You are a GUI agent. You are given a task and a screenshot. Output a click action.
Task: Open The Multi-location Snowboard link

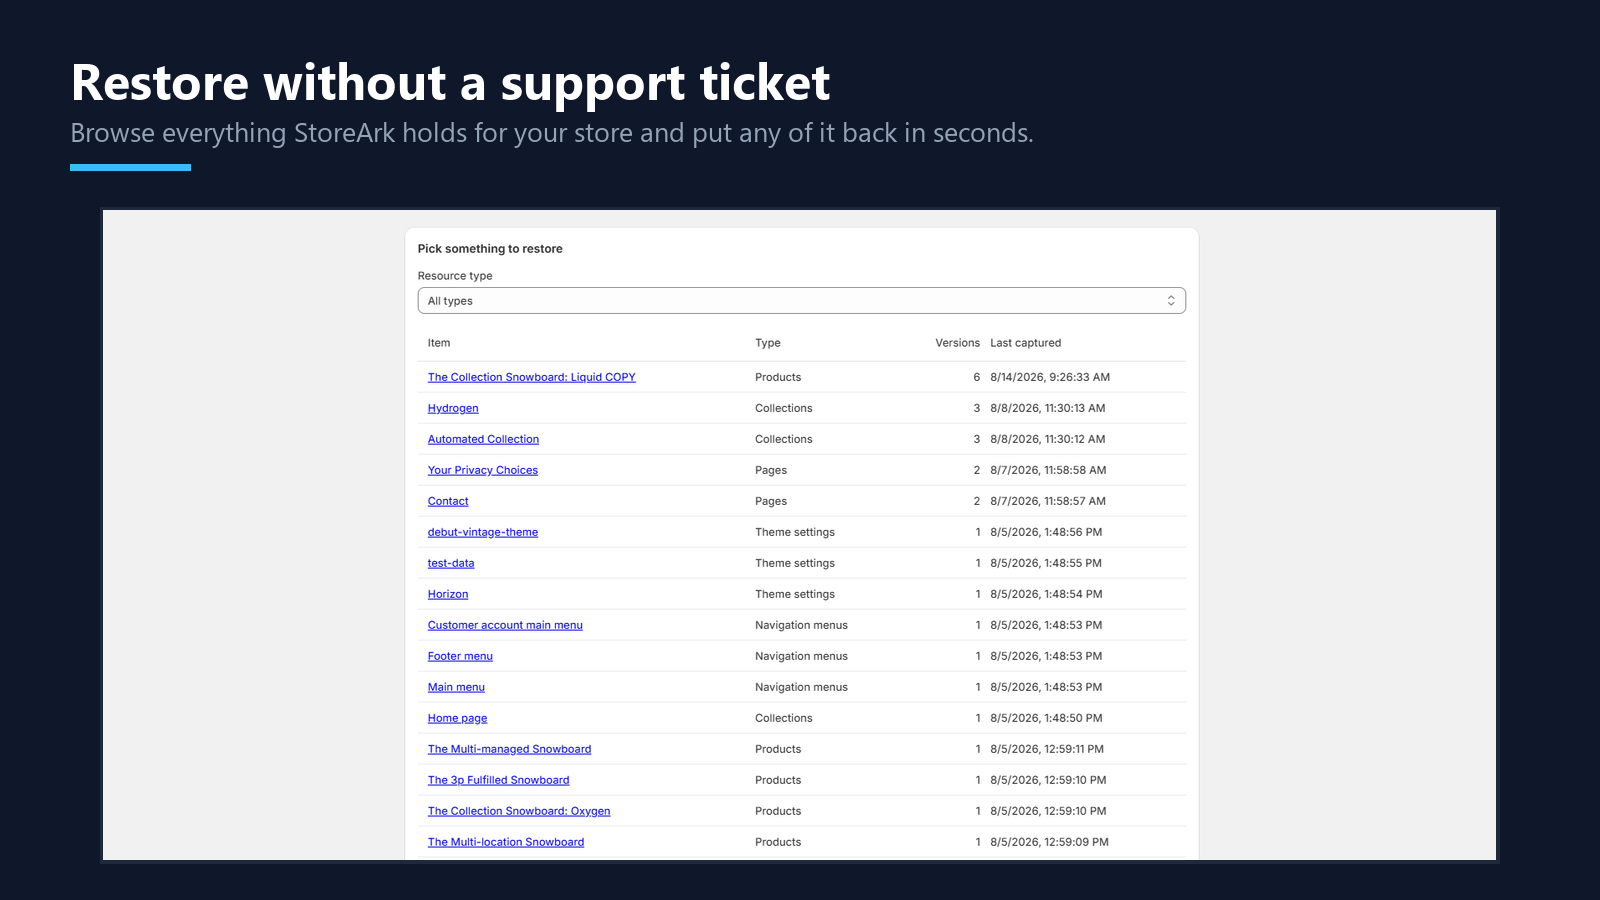click(x=506, y=842)
